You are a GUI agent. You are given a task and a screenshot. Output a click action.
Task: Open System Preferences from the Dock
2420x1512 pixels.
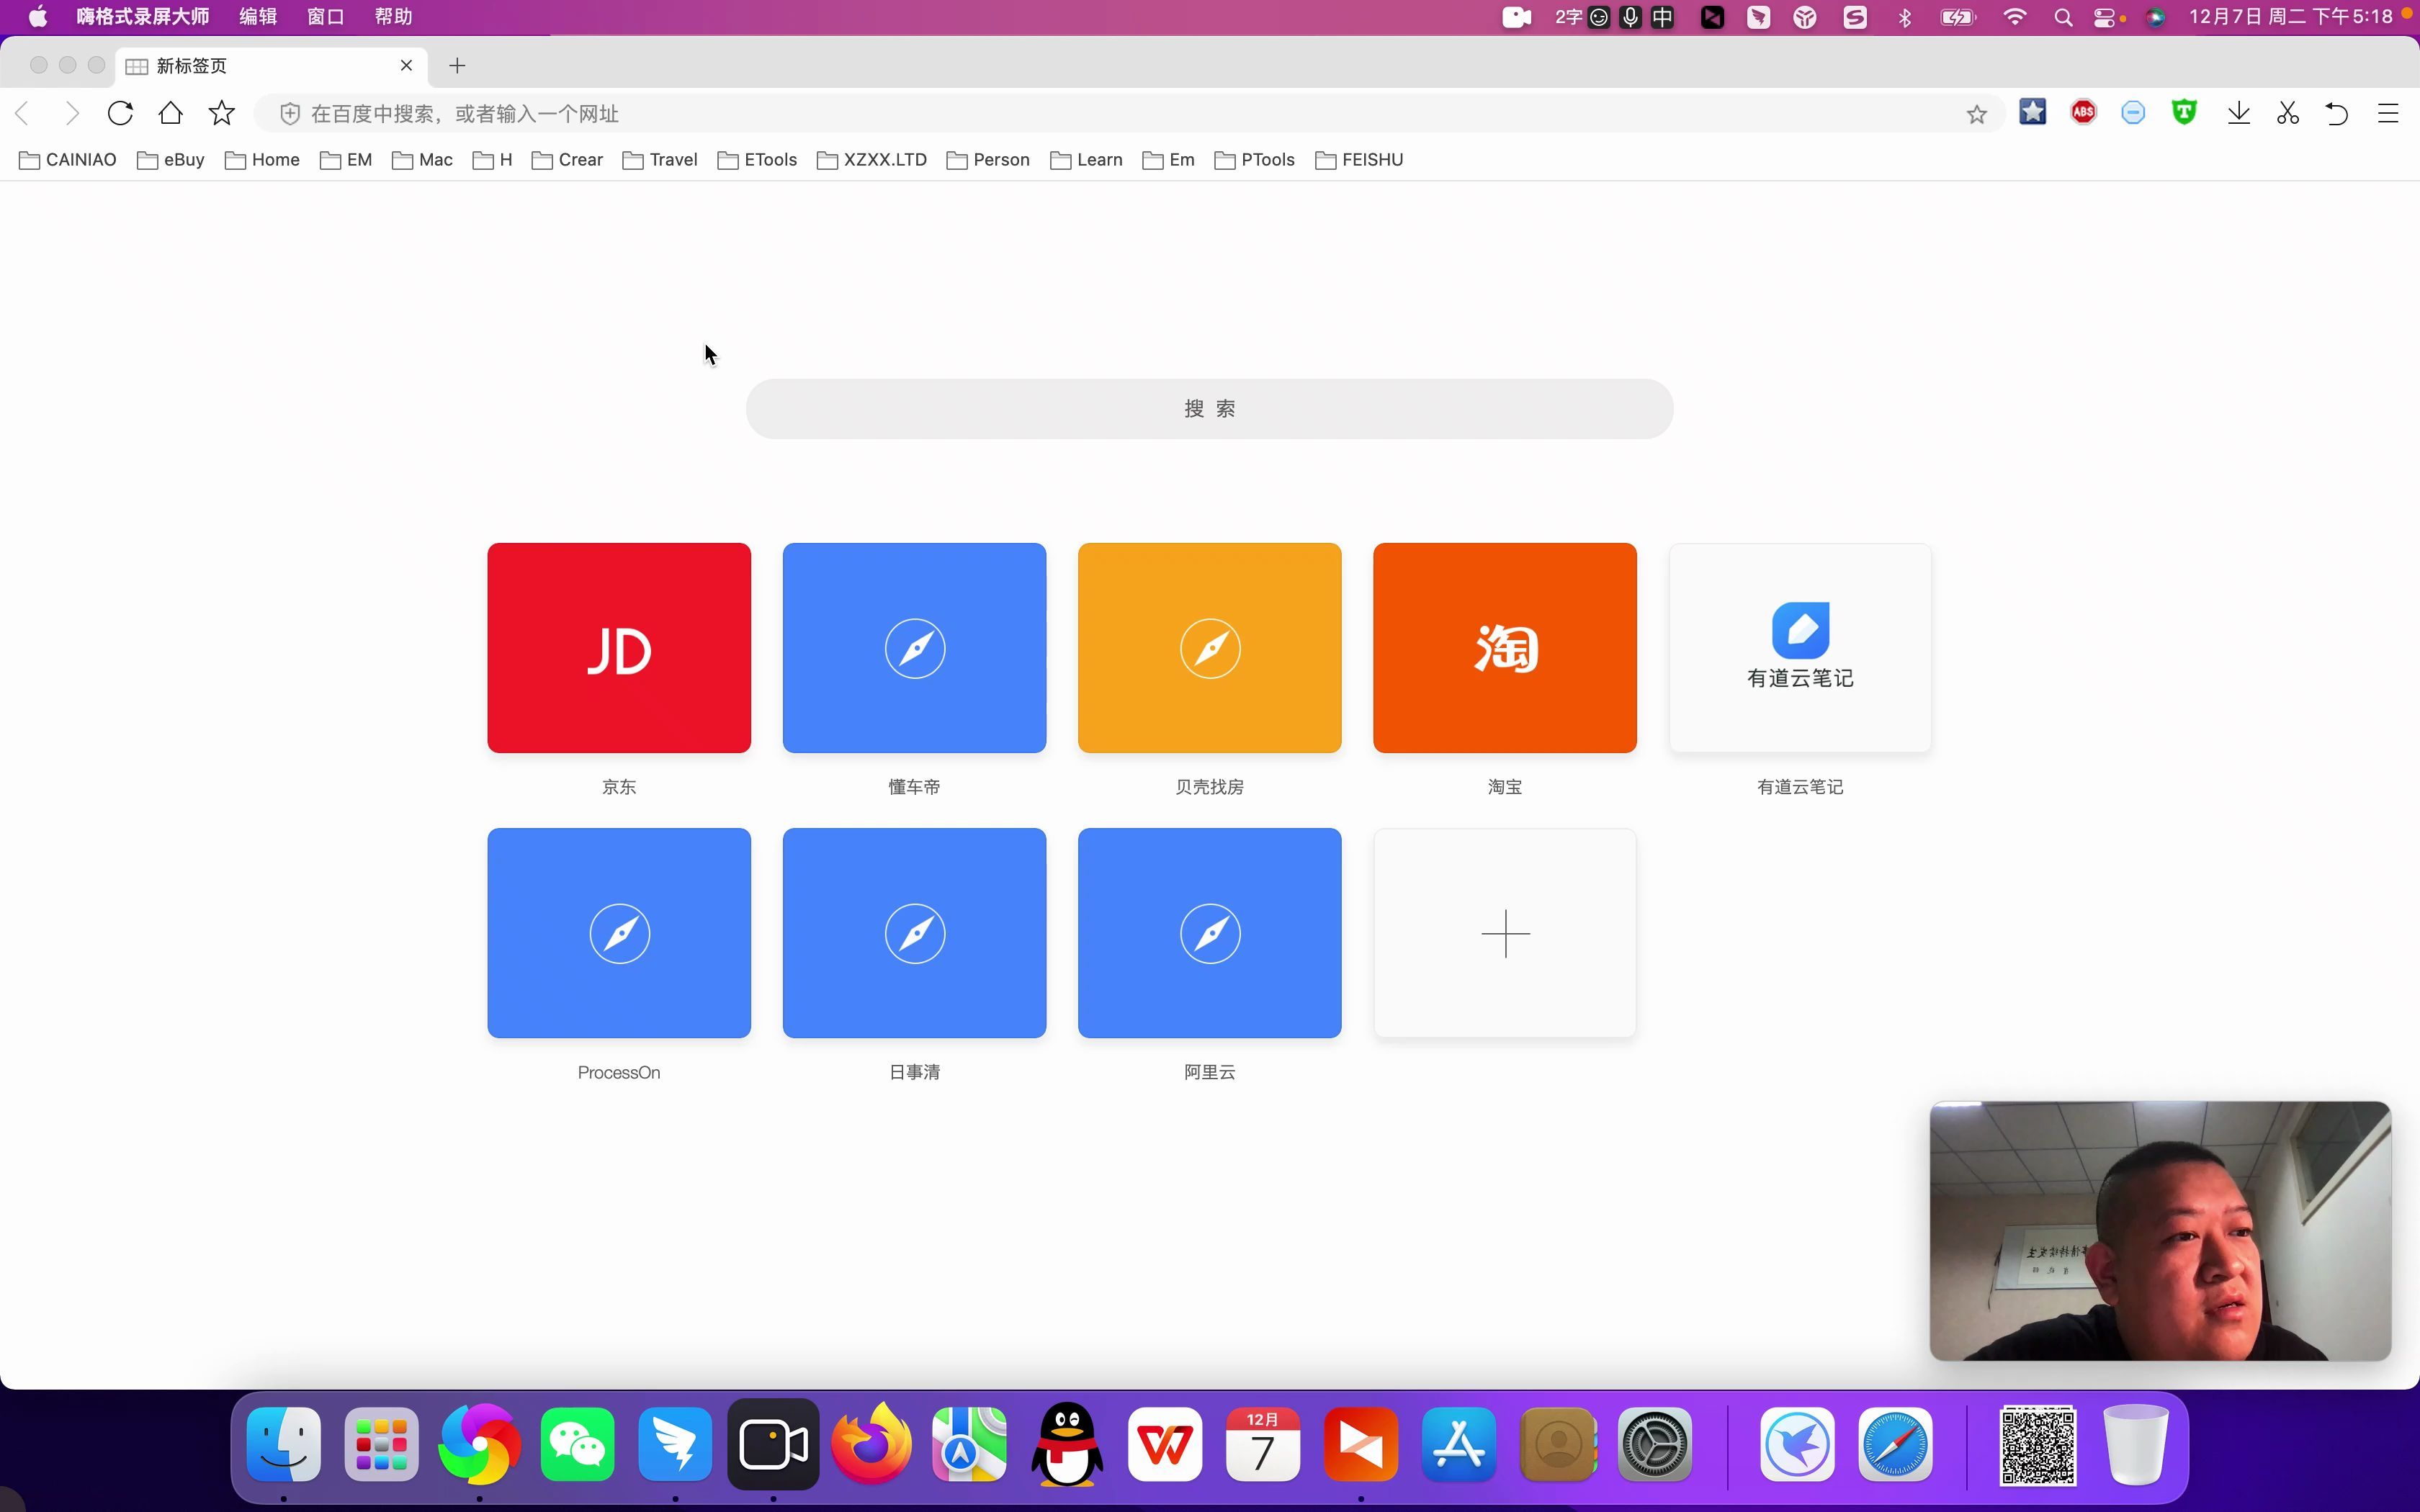point(1655,1445)
